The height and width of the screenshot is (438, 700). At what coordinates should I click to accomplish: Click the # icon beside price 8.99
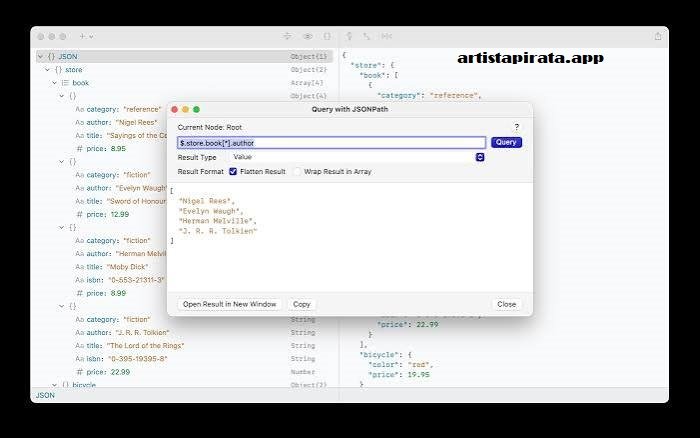(79, 293)
